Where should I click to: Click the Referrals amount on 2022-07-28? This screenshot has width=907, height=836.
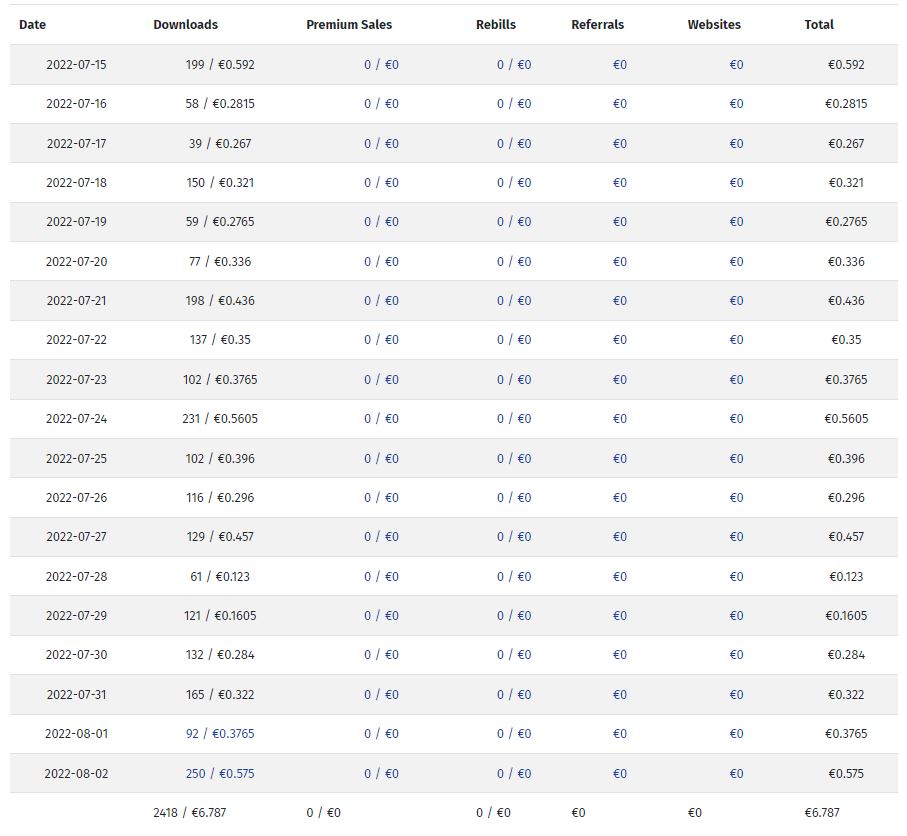pyautogui.click(x=620, y=577)
